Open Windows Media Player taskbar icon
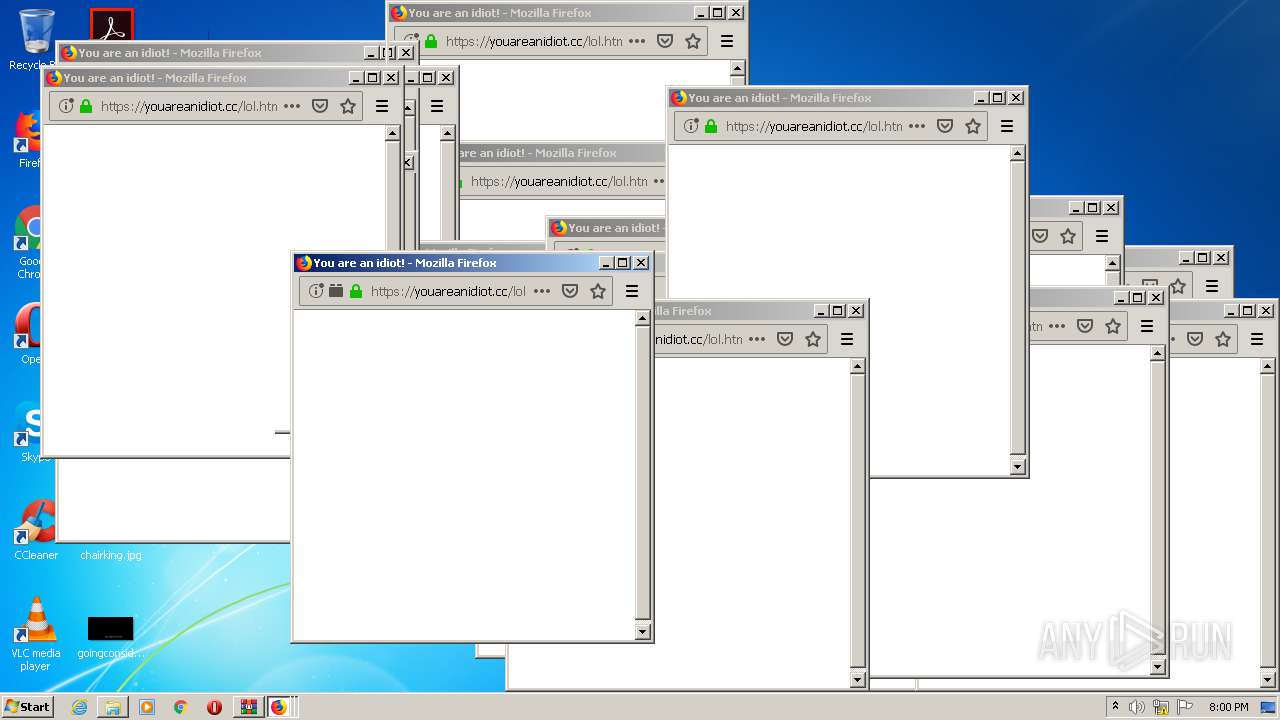 [147, 707]
